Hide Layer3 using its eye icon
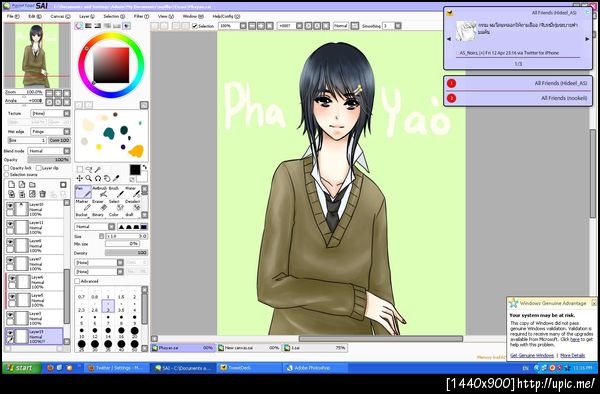Viewport: 600px width, 394px height. click(x=10, y=315)
